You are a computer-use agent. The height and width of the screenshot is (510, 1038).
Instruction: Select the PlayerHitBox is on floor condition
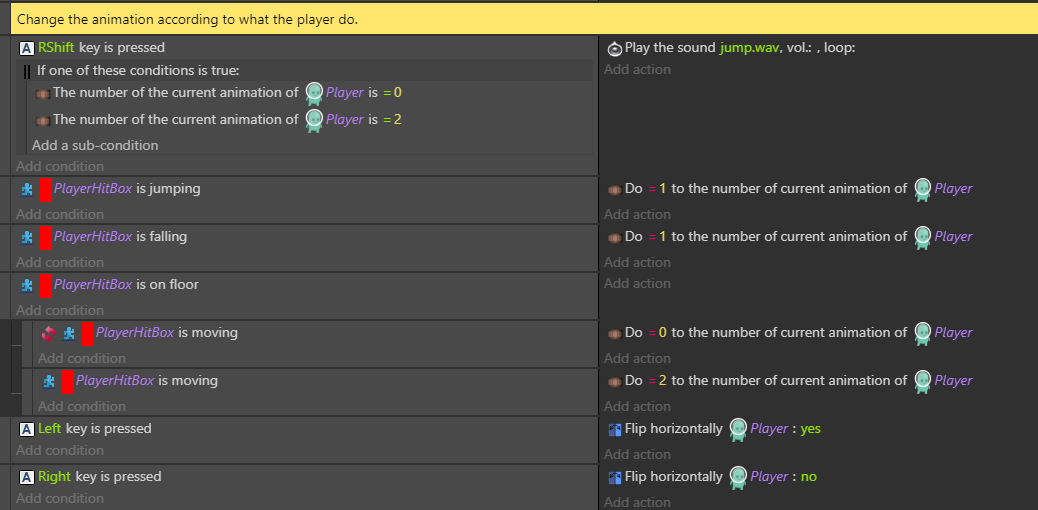(307, 285)
